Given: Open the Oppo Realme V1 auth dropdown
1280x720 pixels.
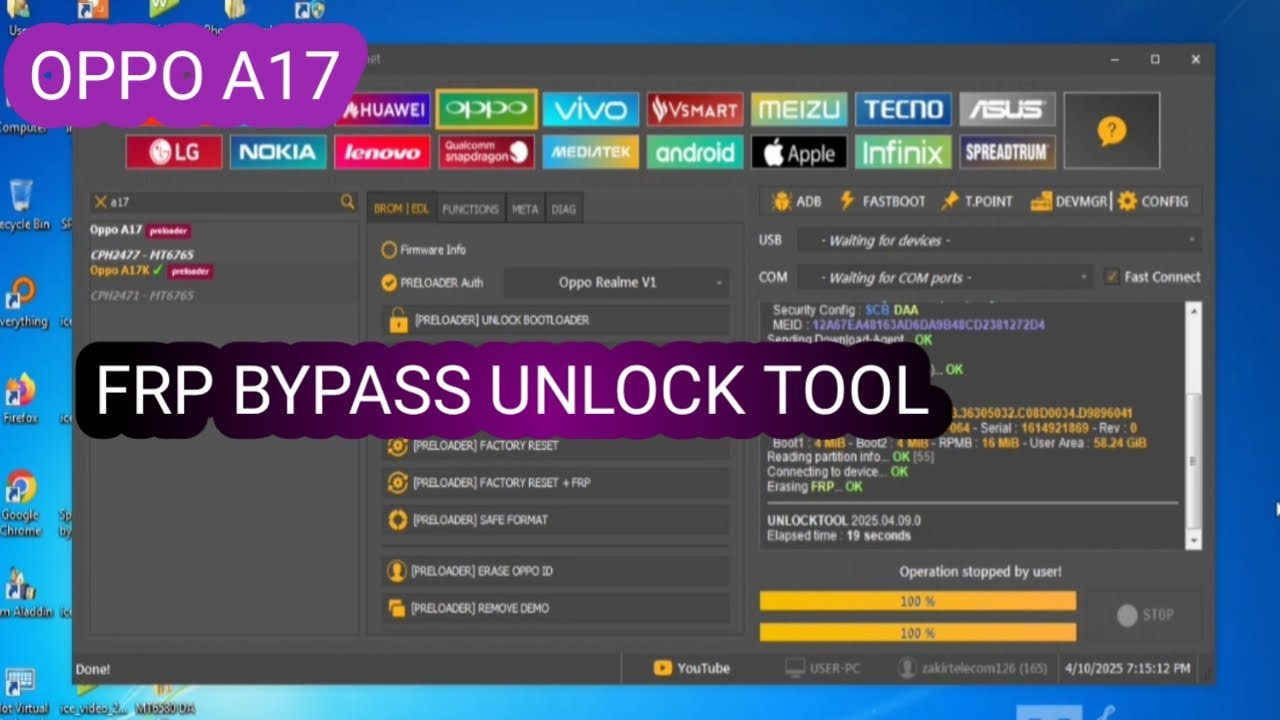Looking at the screenshot, I should (x=616, y=283).
